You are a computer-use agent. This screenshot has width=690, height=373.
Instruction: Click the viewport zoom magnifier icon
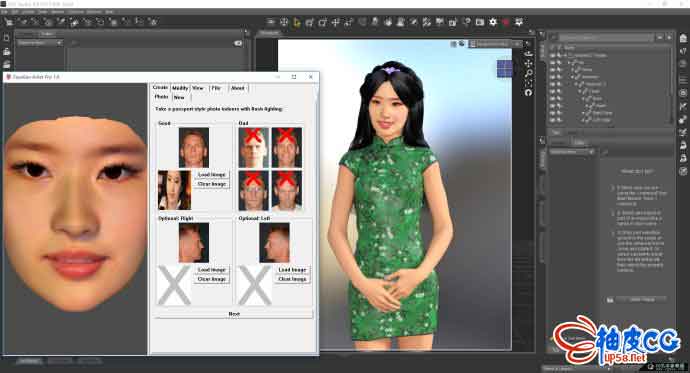529,73
